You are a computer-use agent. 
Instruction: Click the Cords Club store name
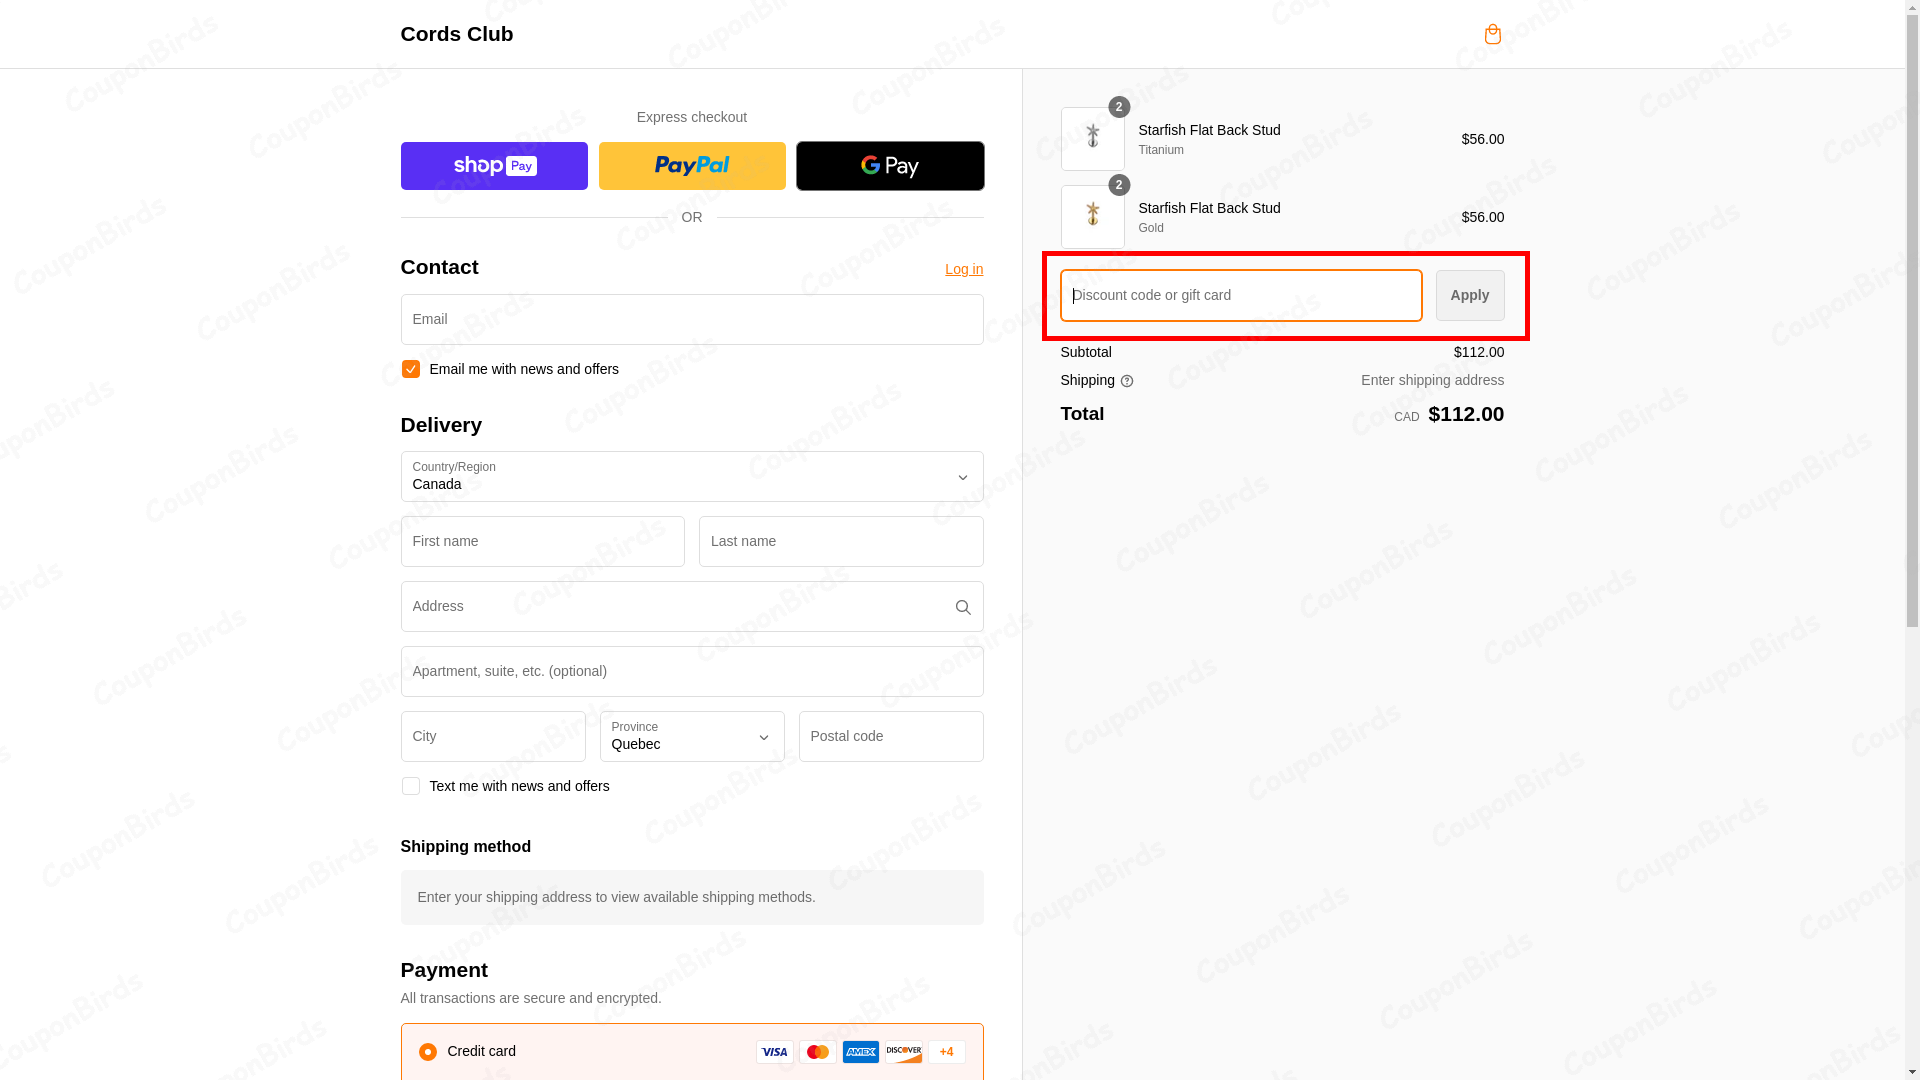pyautogui.click(x=456, y=34)
